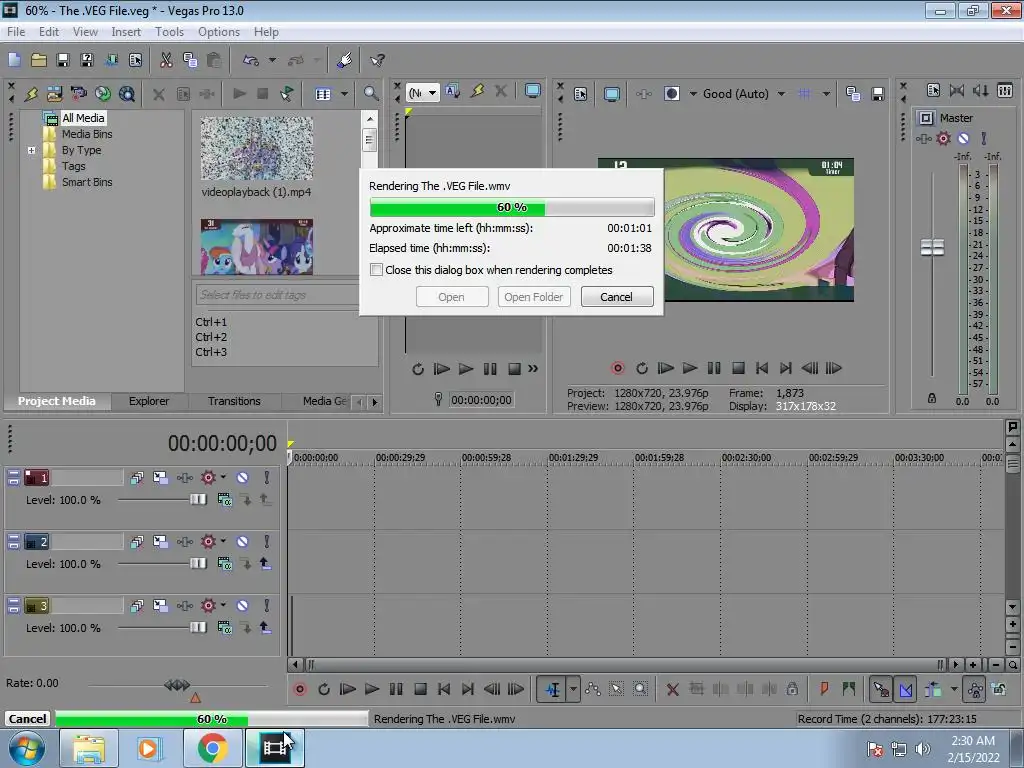The height and width of the screenshot is (768, 1024).
Task: Click Cancel in the status bar
Action: [x=27, y=718]
